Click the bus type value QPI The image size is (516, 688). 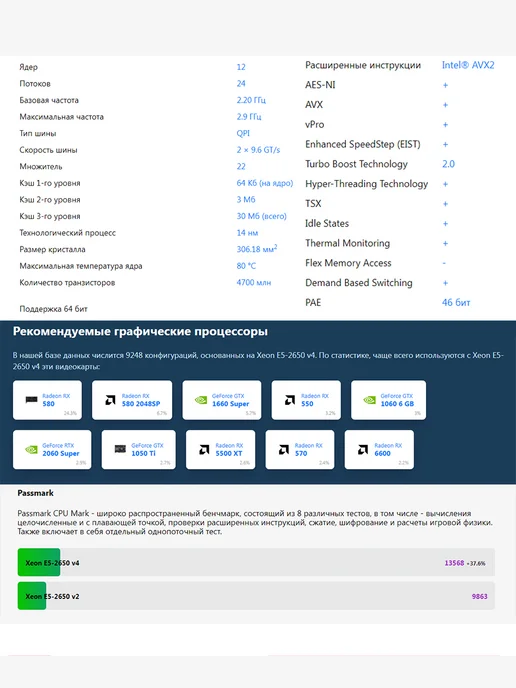coord(243,133)
